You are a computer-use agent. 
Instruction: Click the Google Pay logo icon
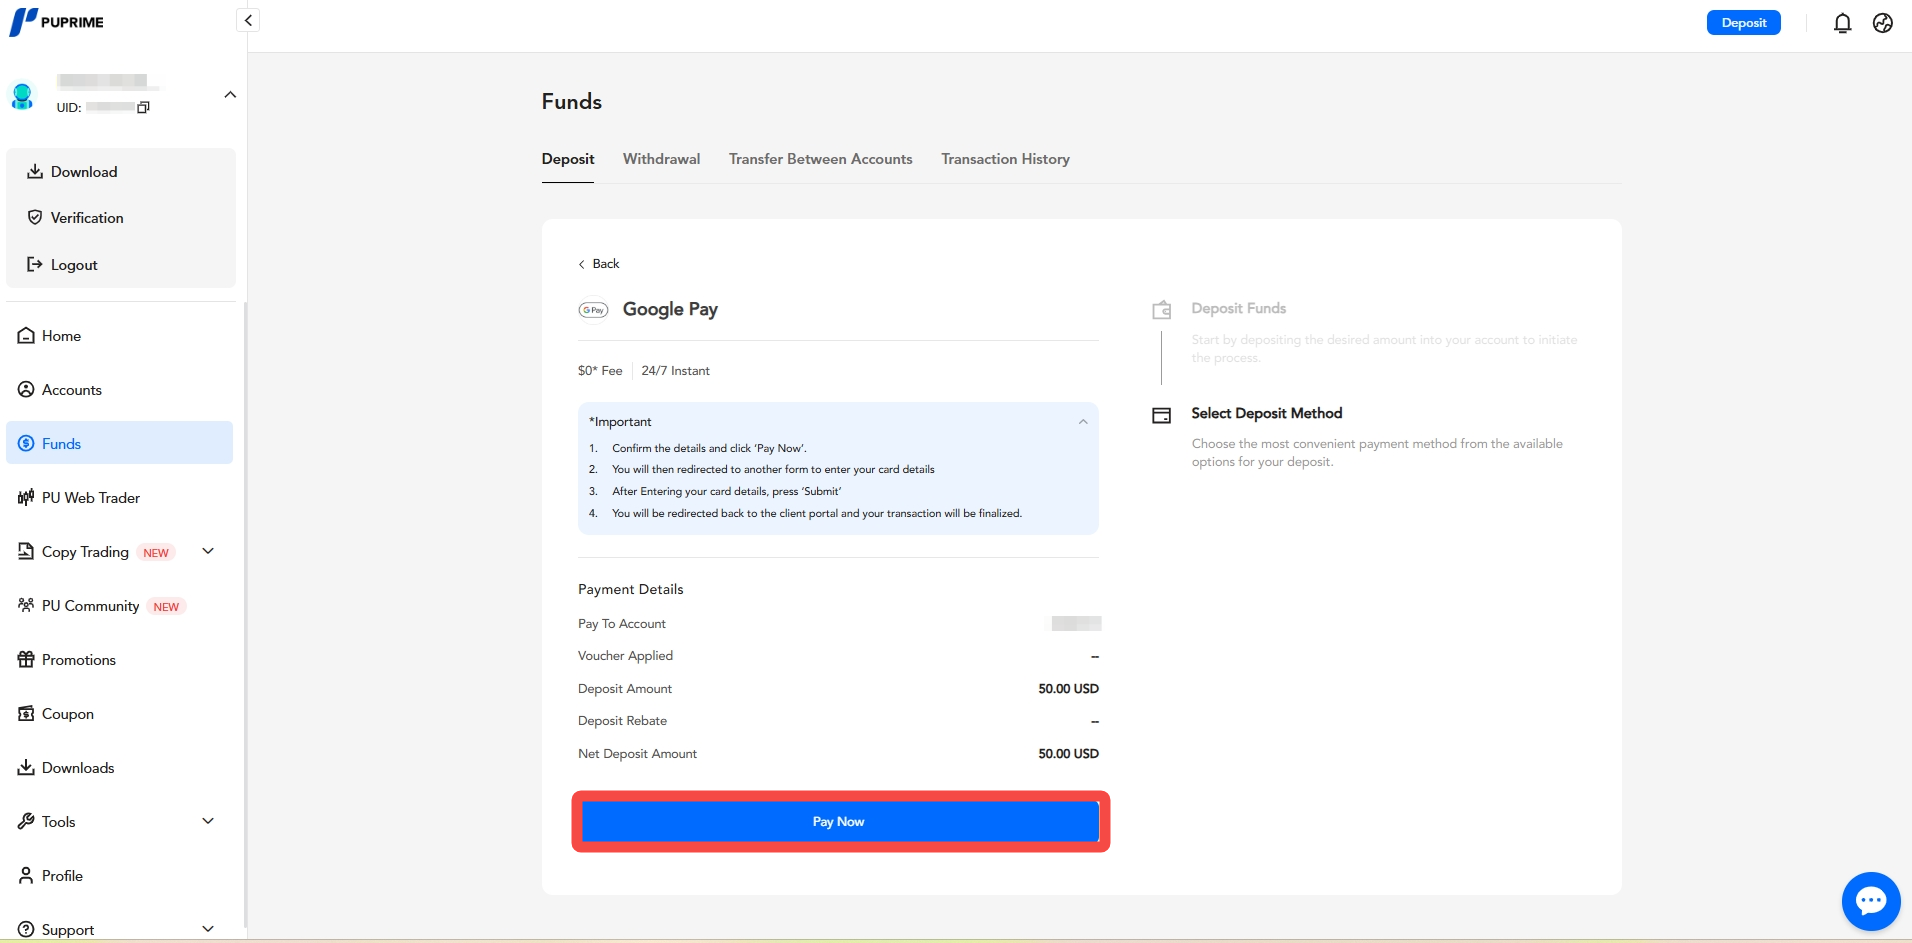(x=593, y=310)
